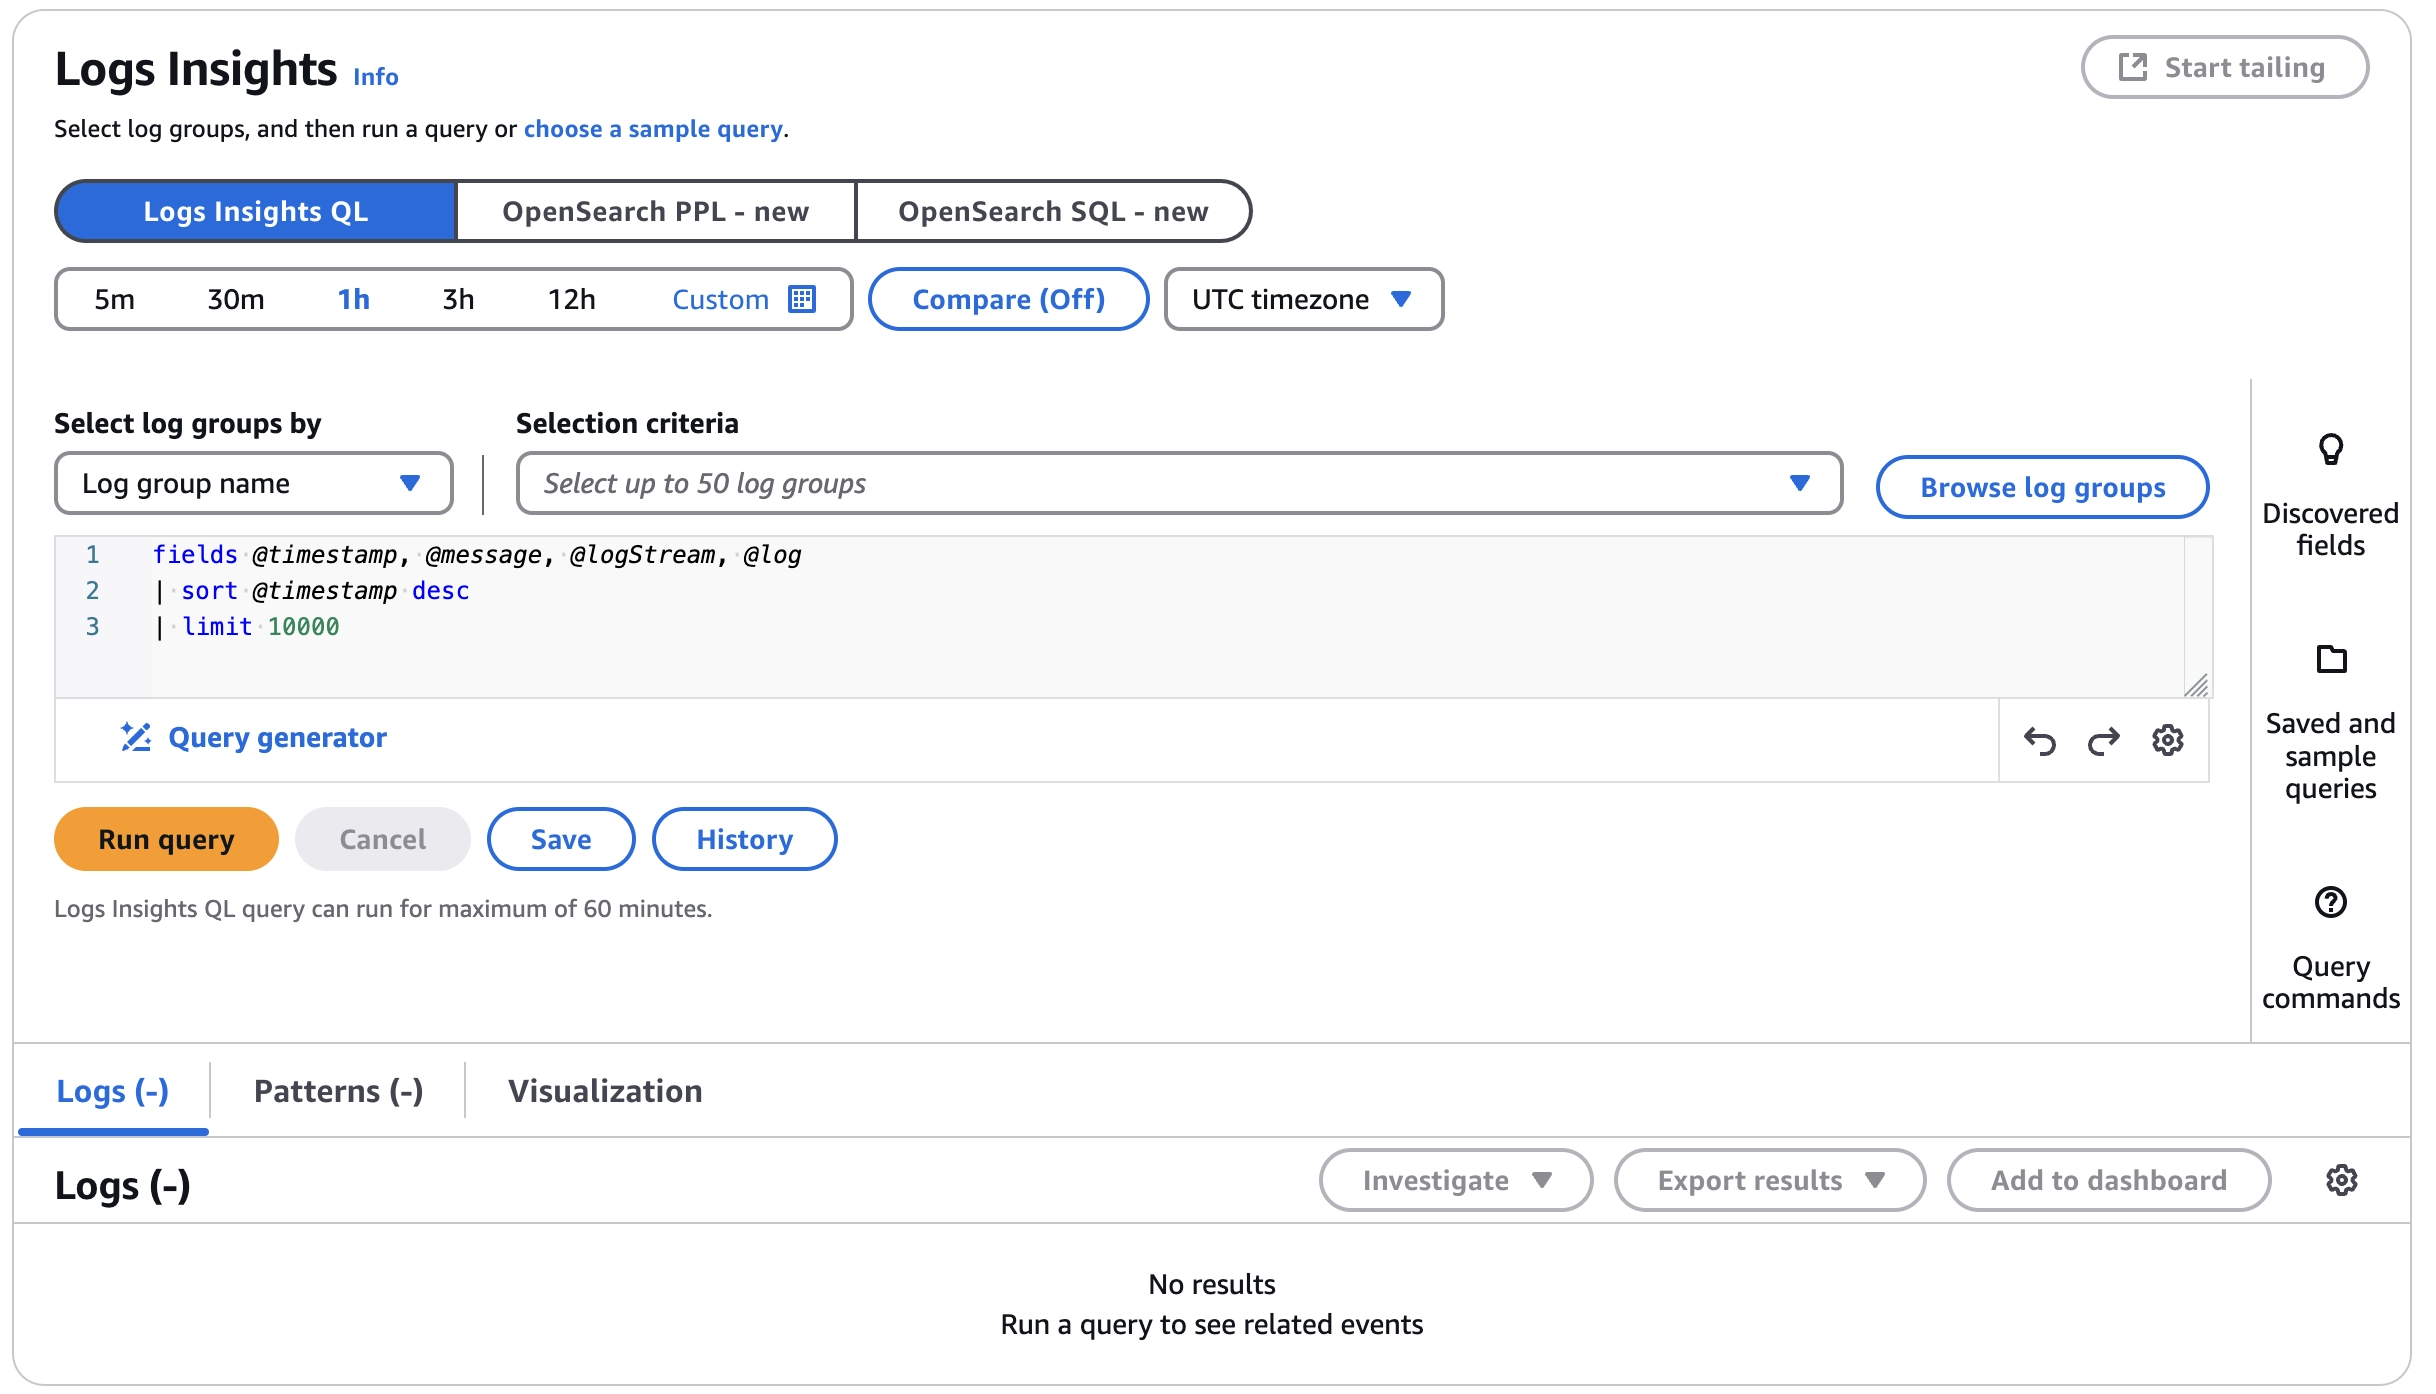Image resolution: width=2436 pixels, height=1394 pixels.
Task: Open the Discovered fields lightbulb icon
Action: [2330, 449]
